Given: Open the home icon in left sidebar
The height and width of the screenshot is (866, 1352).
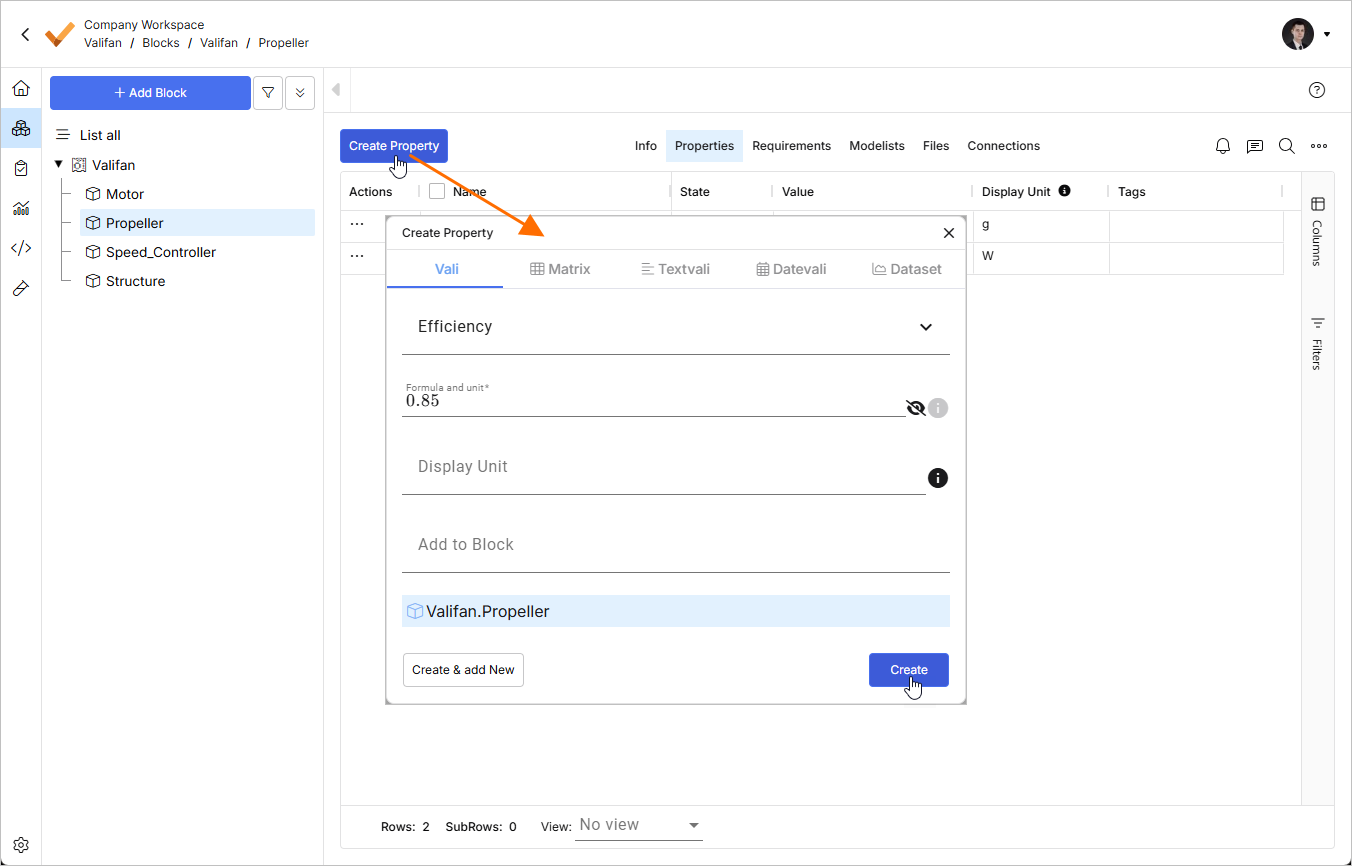Looking at the screenshot, I should coord(21,89).
